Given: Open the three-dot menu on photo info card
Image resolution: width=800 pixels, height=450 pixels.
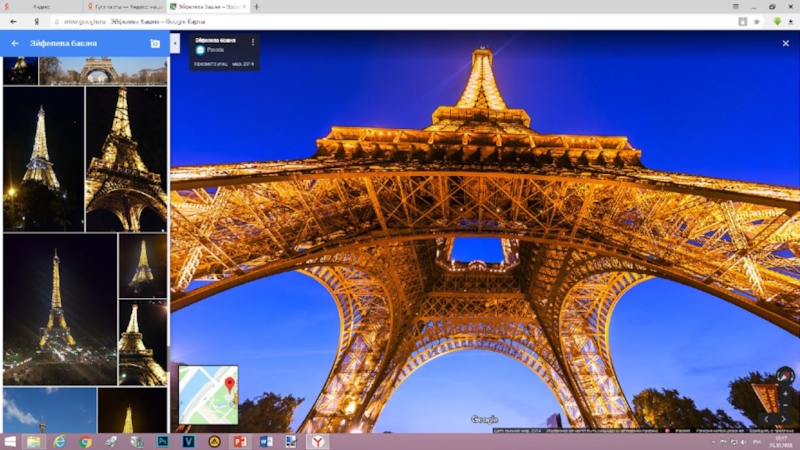Looking at the screenshot, I should (253, 43).
